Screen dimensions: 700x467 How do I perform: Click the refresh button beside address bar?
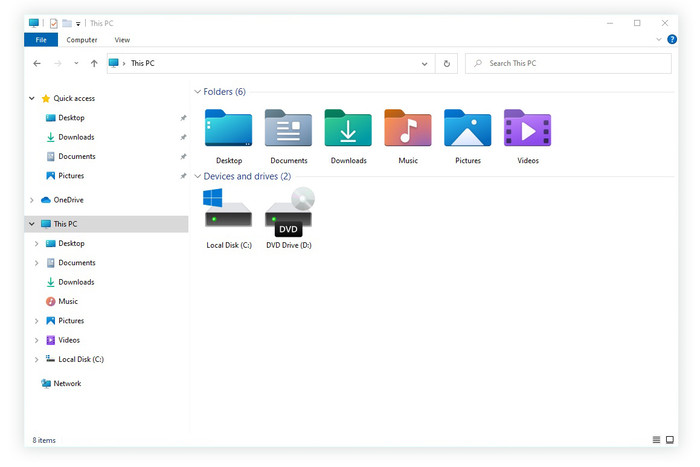pyautogui.click(x=447, y=63)
